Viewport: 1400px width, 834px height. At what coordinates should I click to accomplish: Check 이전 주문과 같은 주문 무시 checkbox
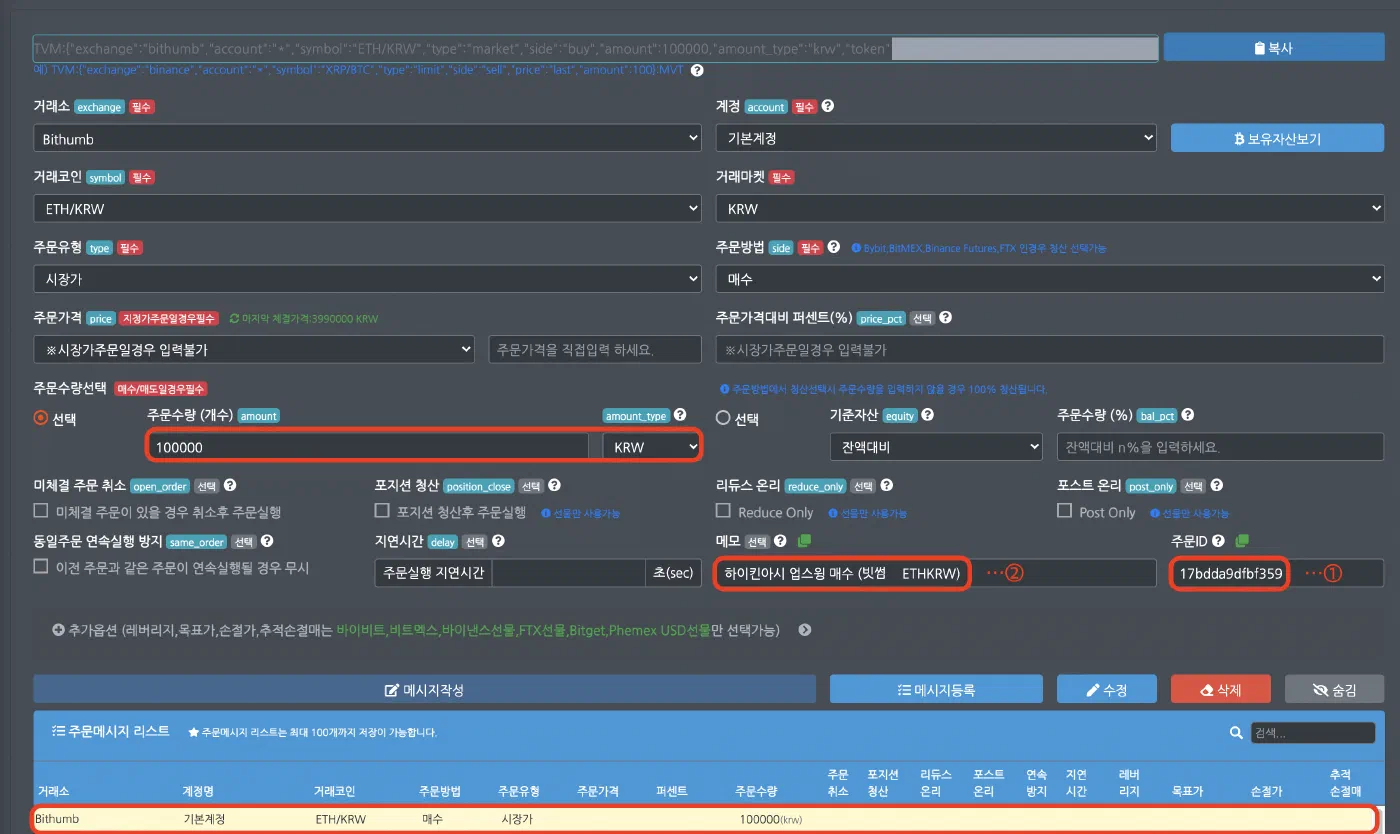(x=41, y=566)
